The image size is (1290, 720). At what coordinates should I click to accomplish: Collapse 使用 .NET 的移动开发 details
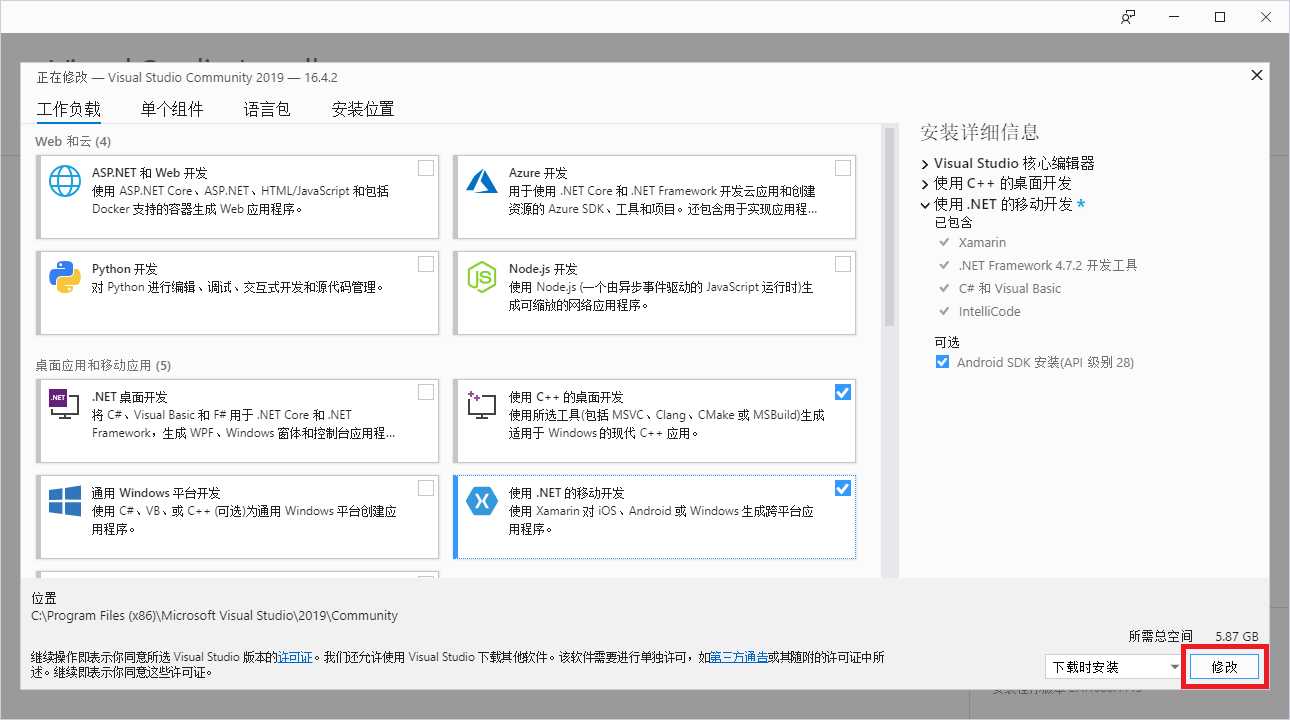[x=925, y=204]
